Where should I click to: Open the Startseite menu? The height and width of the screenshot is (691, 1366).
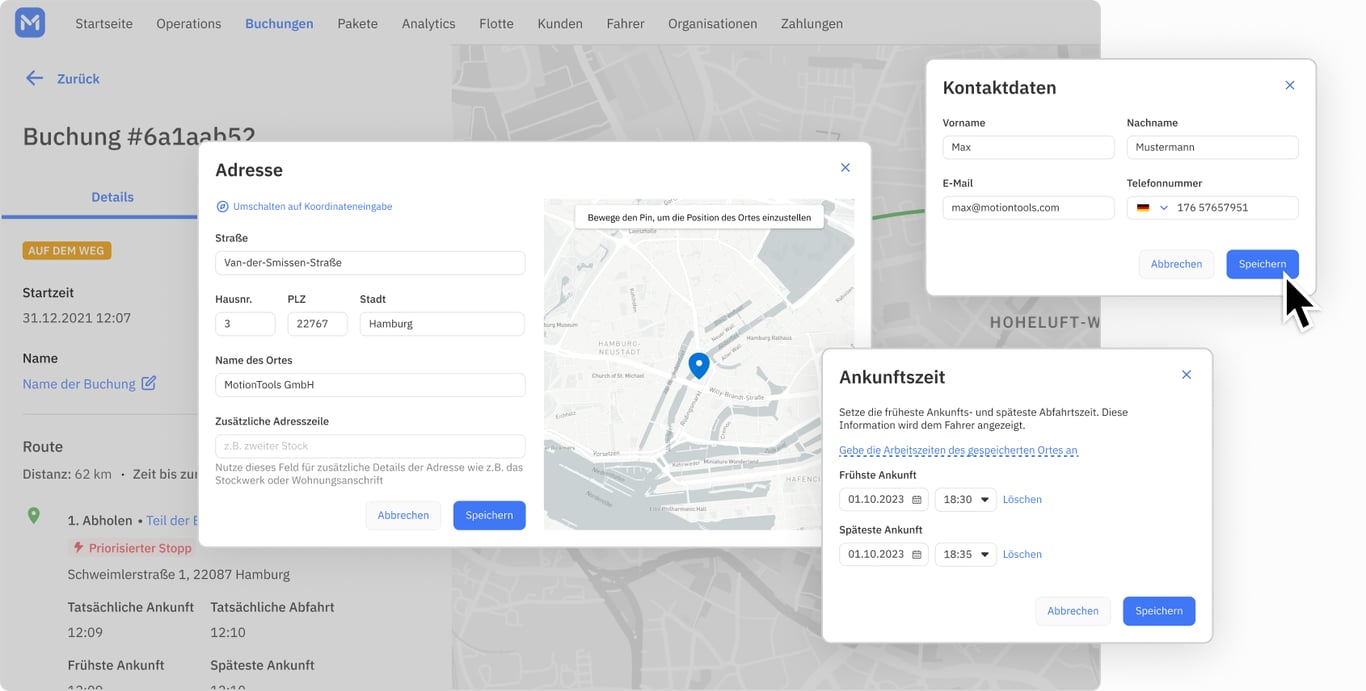tap(104, 23)
